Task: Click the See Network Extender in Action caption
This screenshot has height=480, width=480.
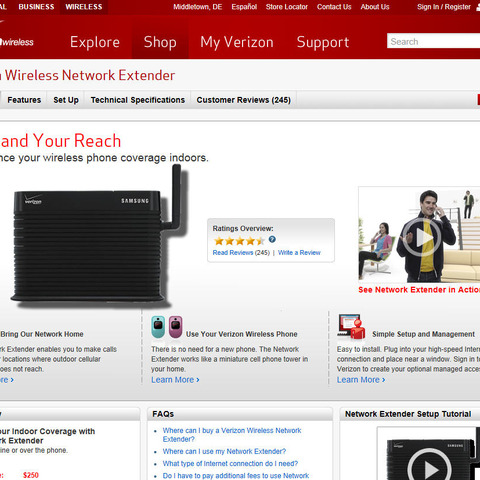Action: point(419,290)
